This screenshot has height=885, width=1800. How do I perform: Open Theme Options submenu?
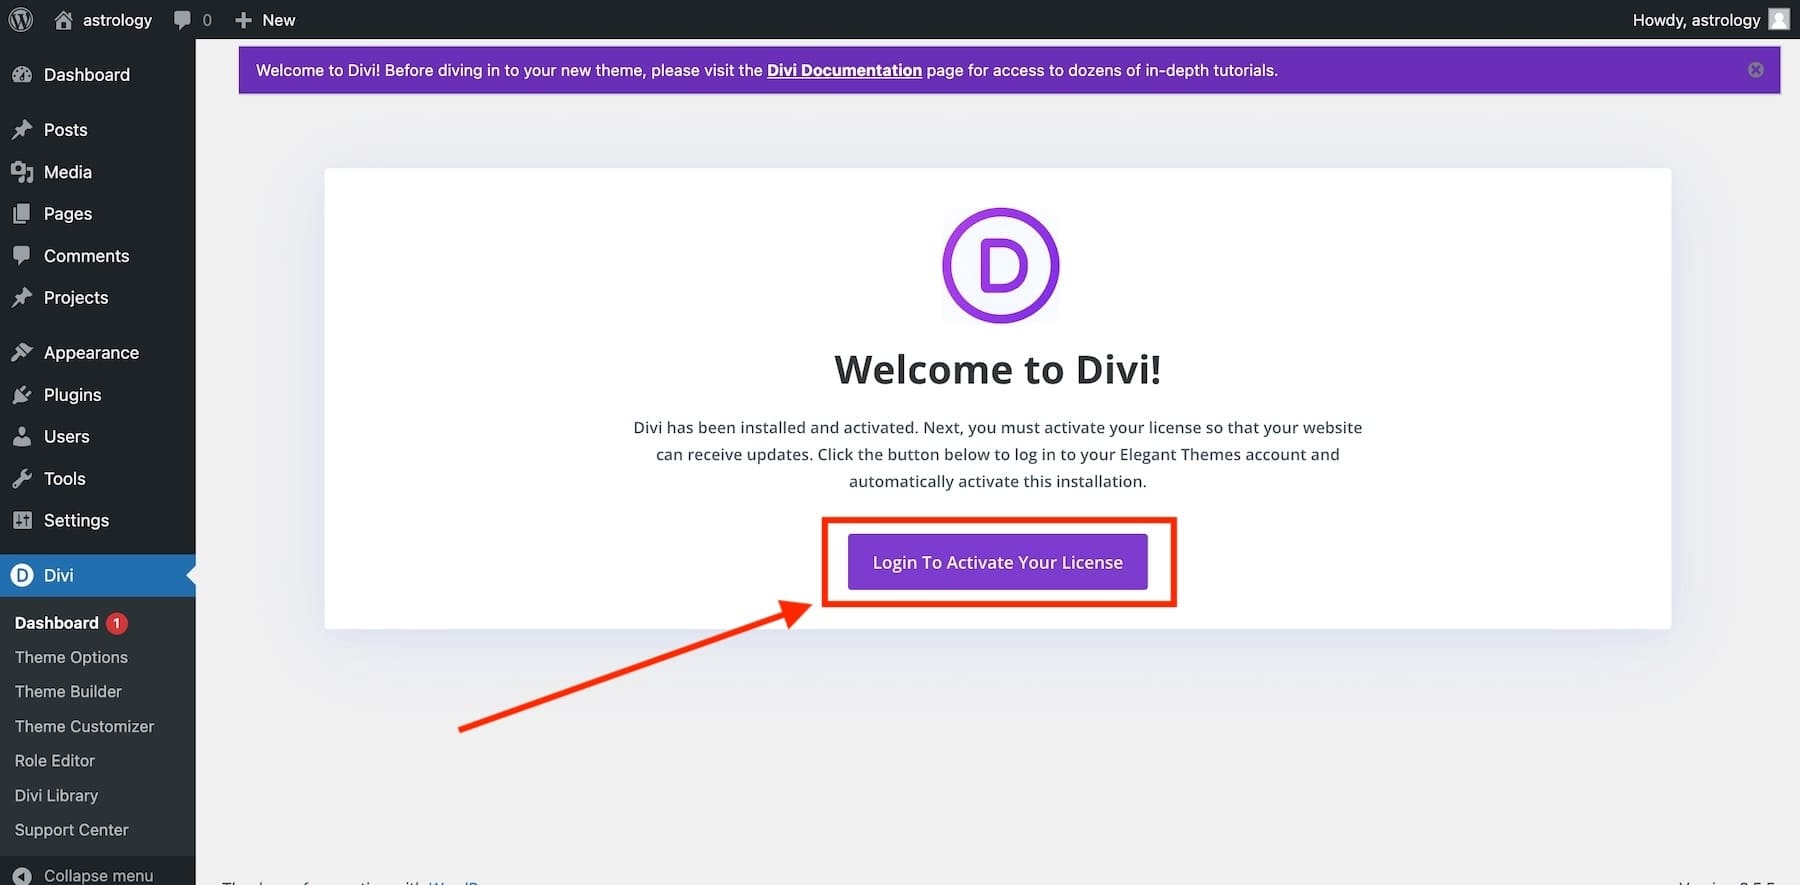coord(71,657)
